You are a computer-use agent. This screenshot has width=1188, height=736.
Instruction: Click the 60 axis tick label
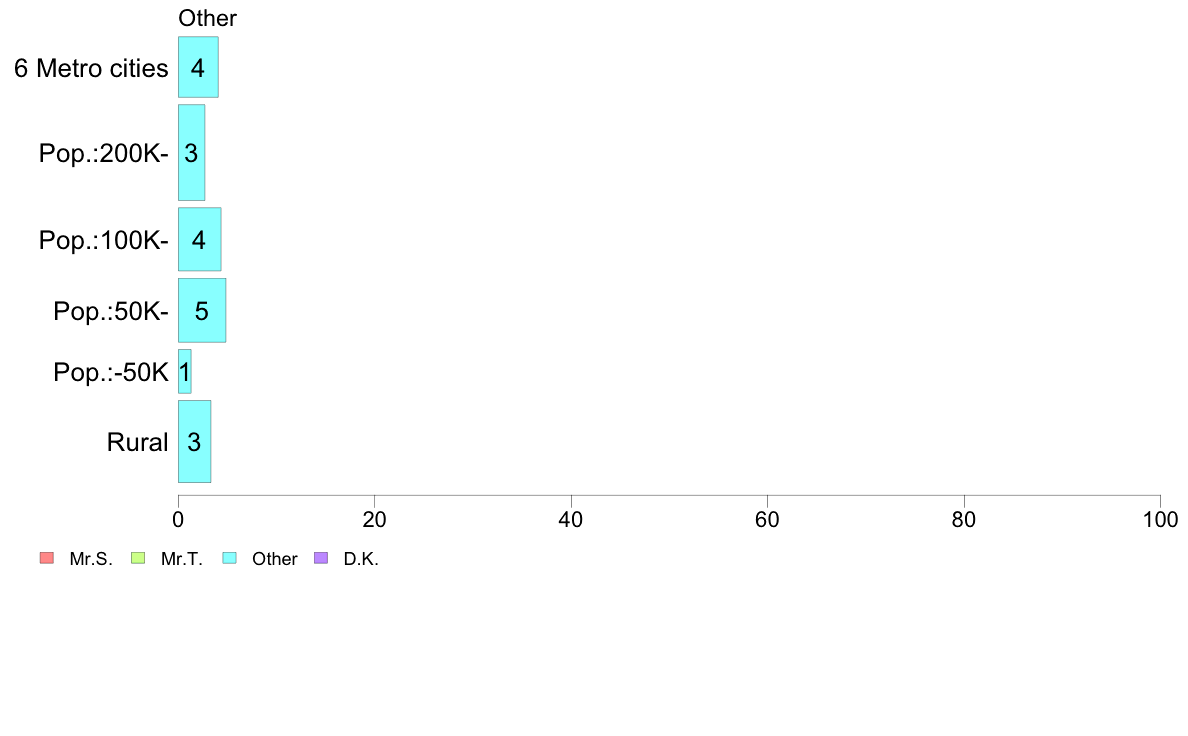coord(768,519)
